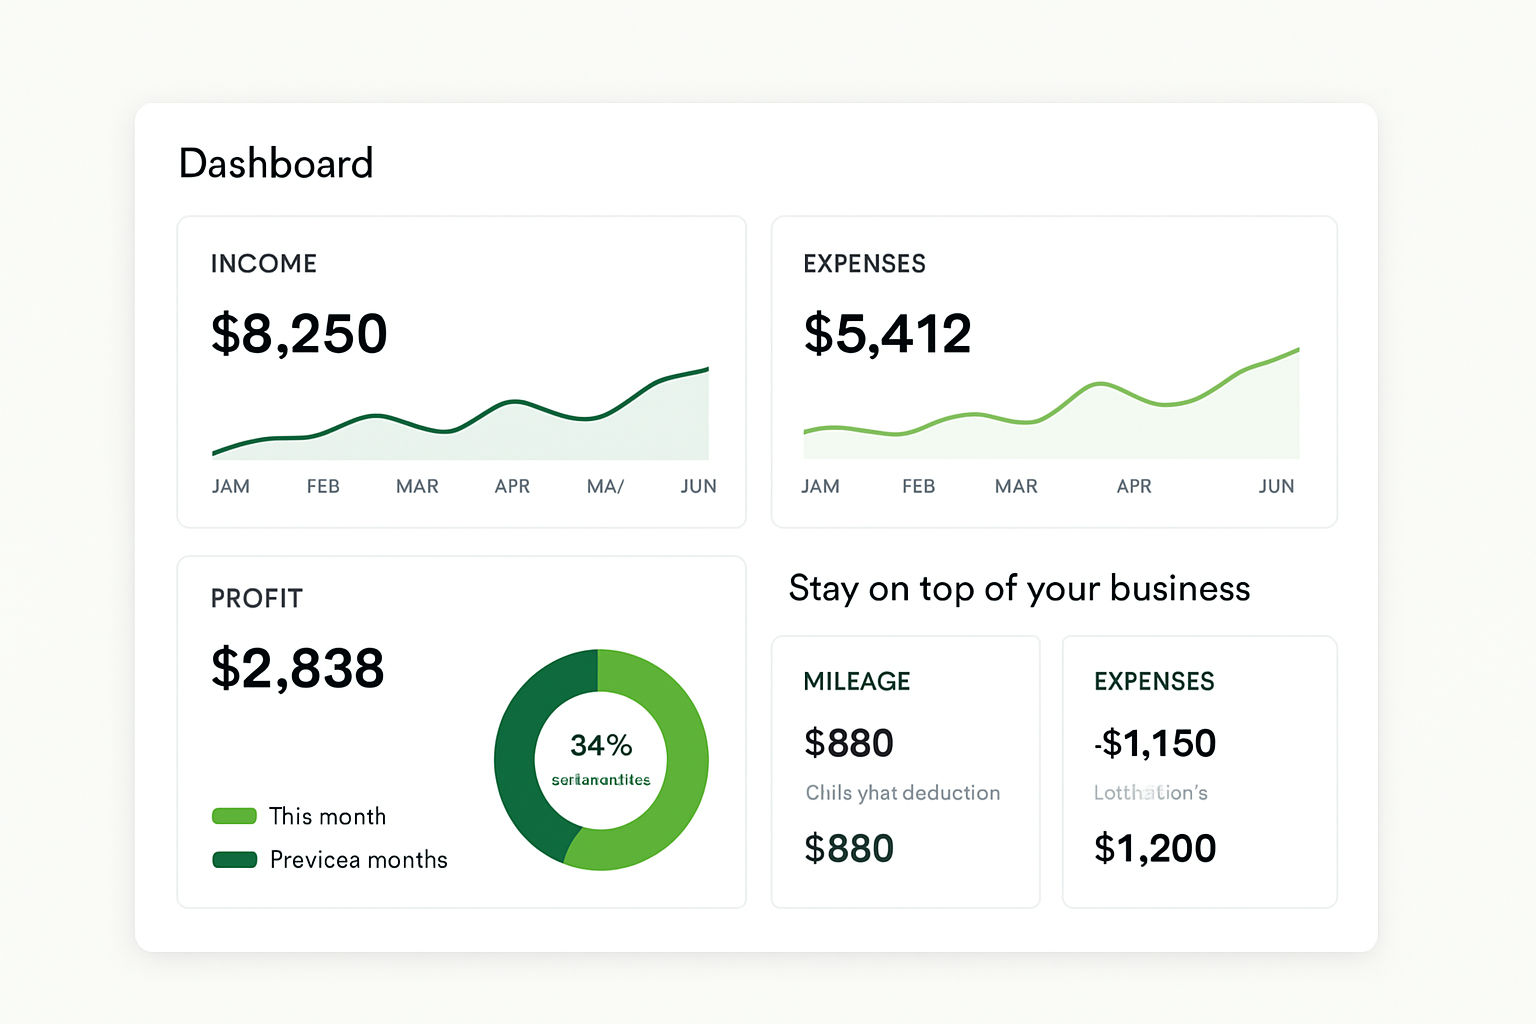Select FEB on the income chart axis

pyautogui.click(x=323, y=486)
